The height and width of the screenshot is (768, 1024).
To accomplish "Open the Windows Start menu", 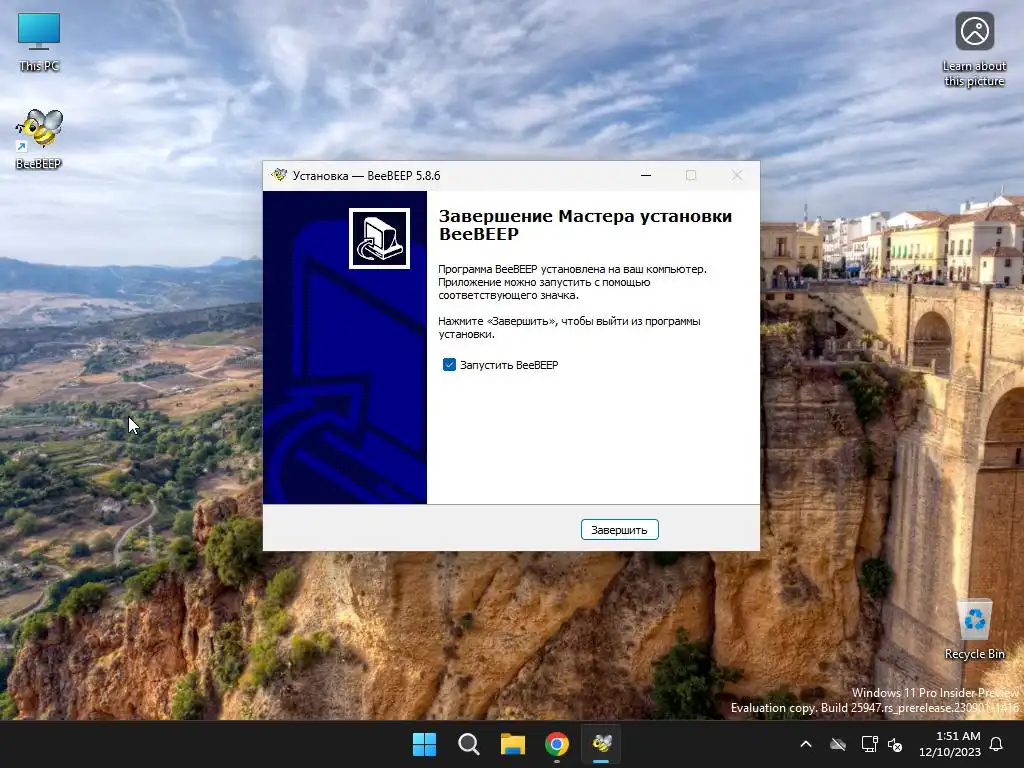I will click(424, 744).
